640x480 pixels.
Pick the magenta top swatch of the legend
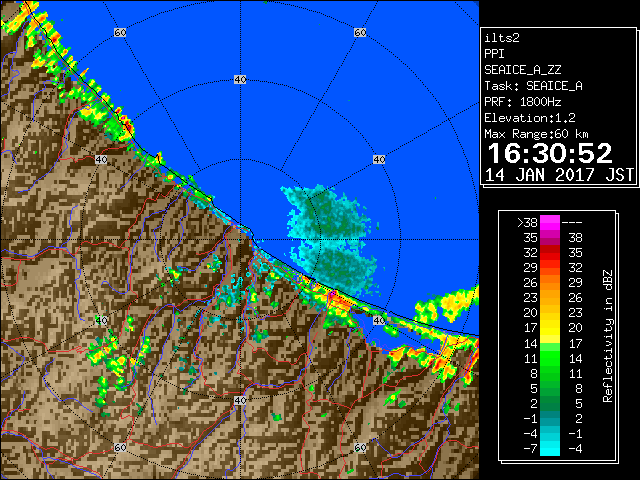pos(550,223)
